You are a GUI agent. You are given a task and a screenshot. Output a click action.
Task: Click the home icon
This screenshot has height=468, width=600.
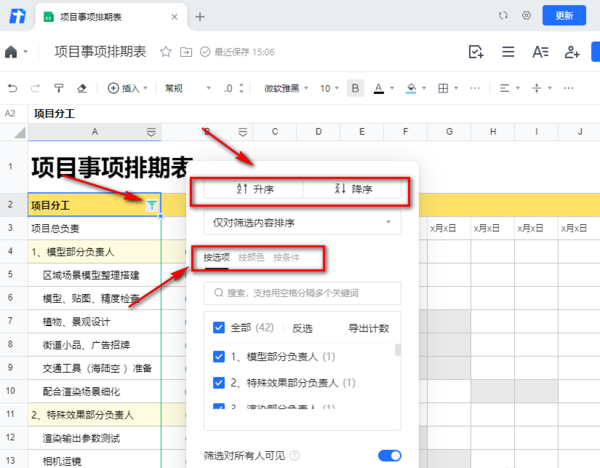click(x=12, y=52)
